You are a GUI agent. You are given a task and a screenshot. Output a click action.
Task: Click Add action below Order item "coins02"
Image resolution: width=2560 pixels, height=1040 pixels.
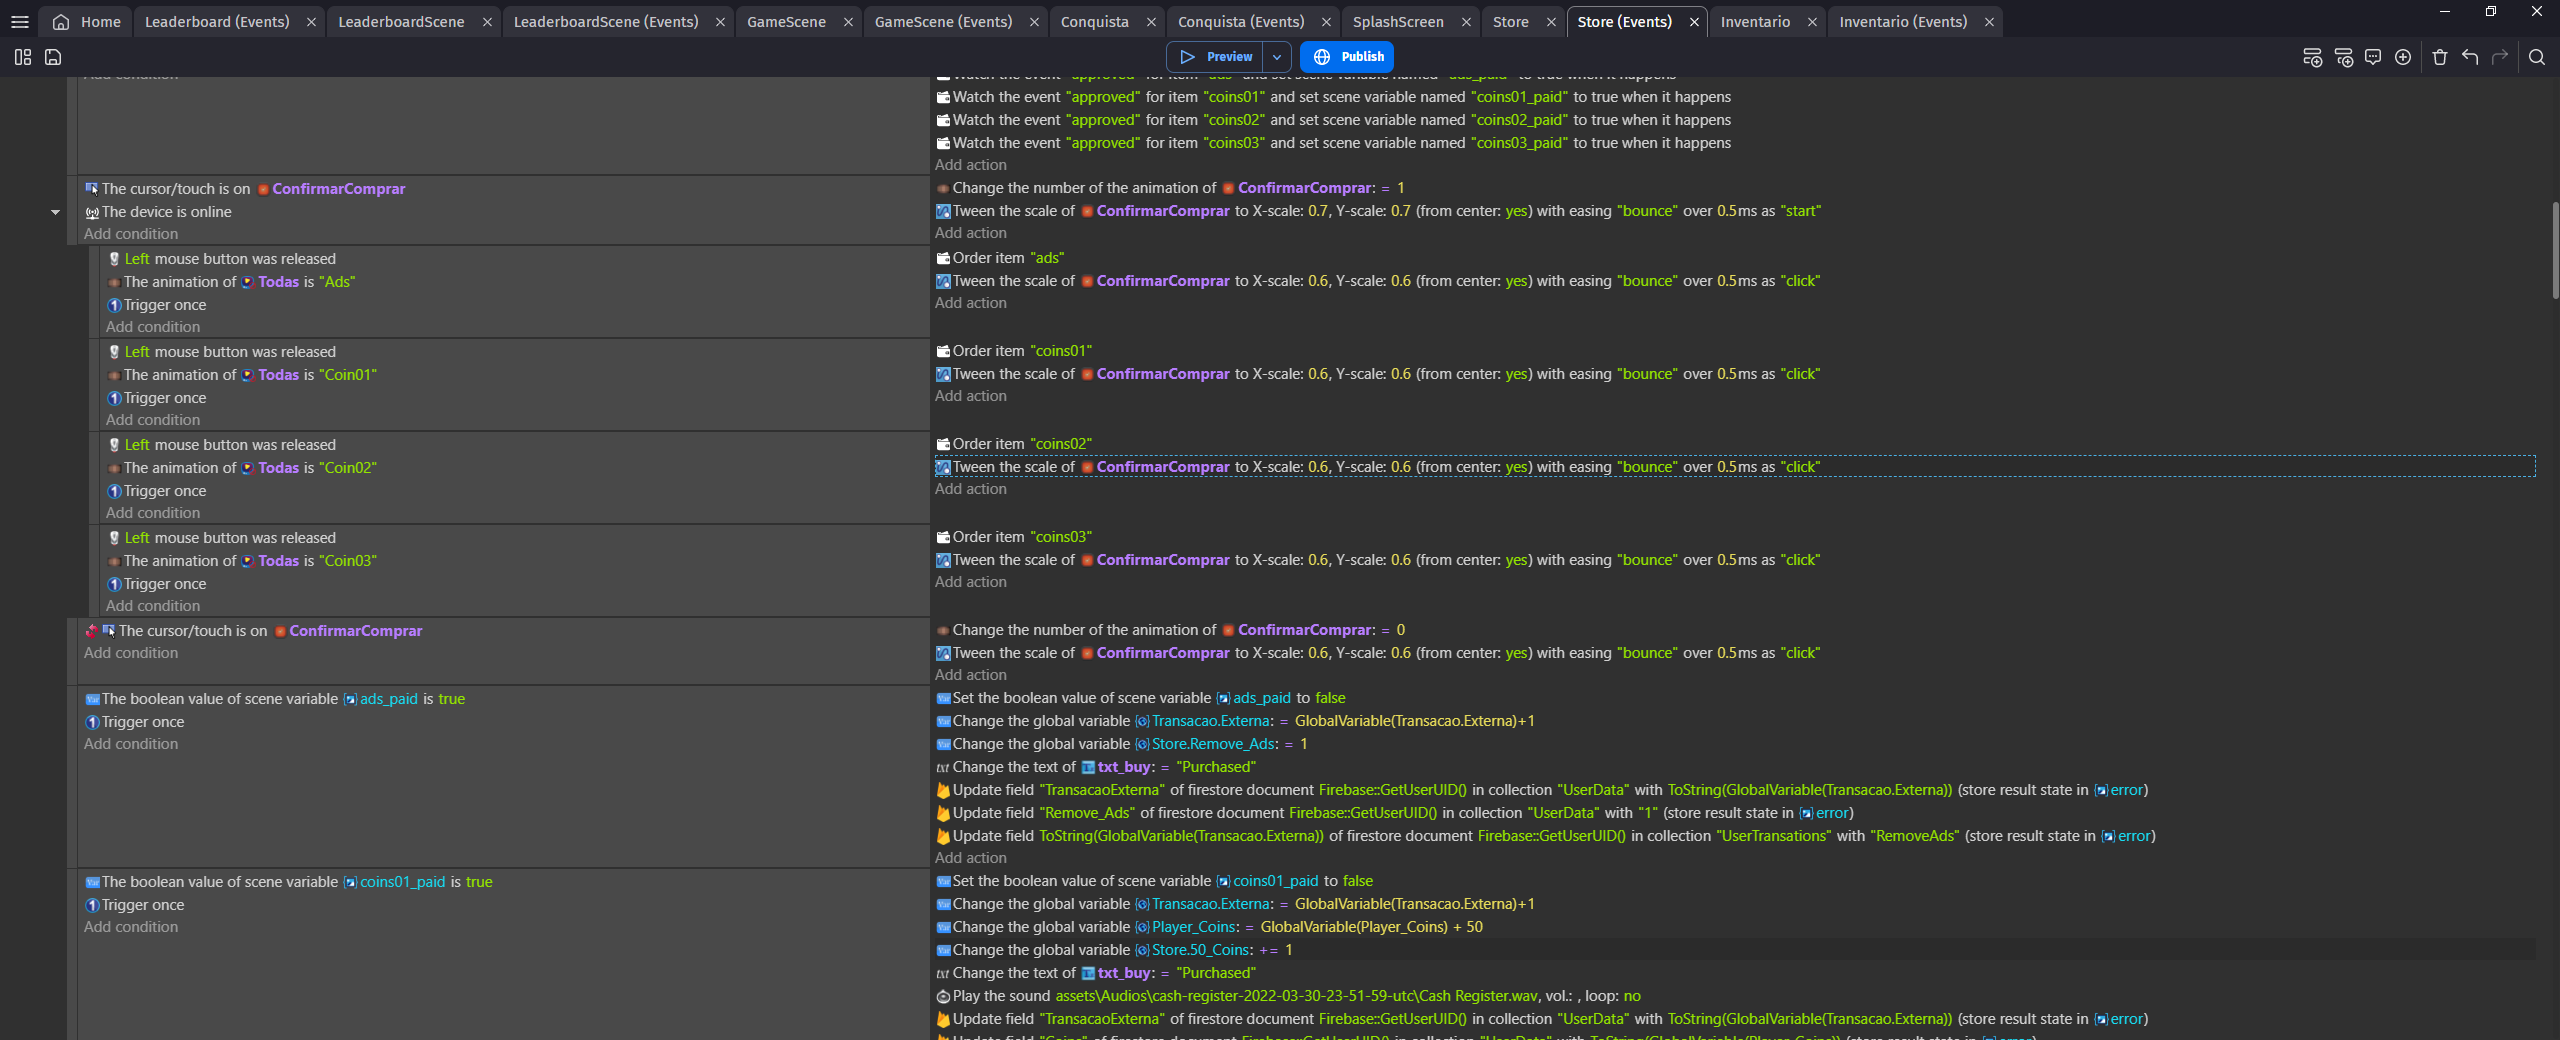tap(971, 489)
